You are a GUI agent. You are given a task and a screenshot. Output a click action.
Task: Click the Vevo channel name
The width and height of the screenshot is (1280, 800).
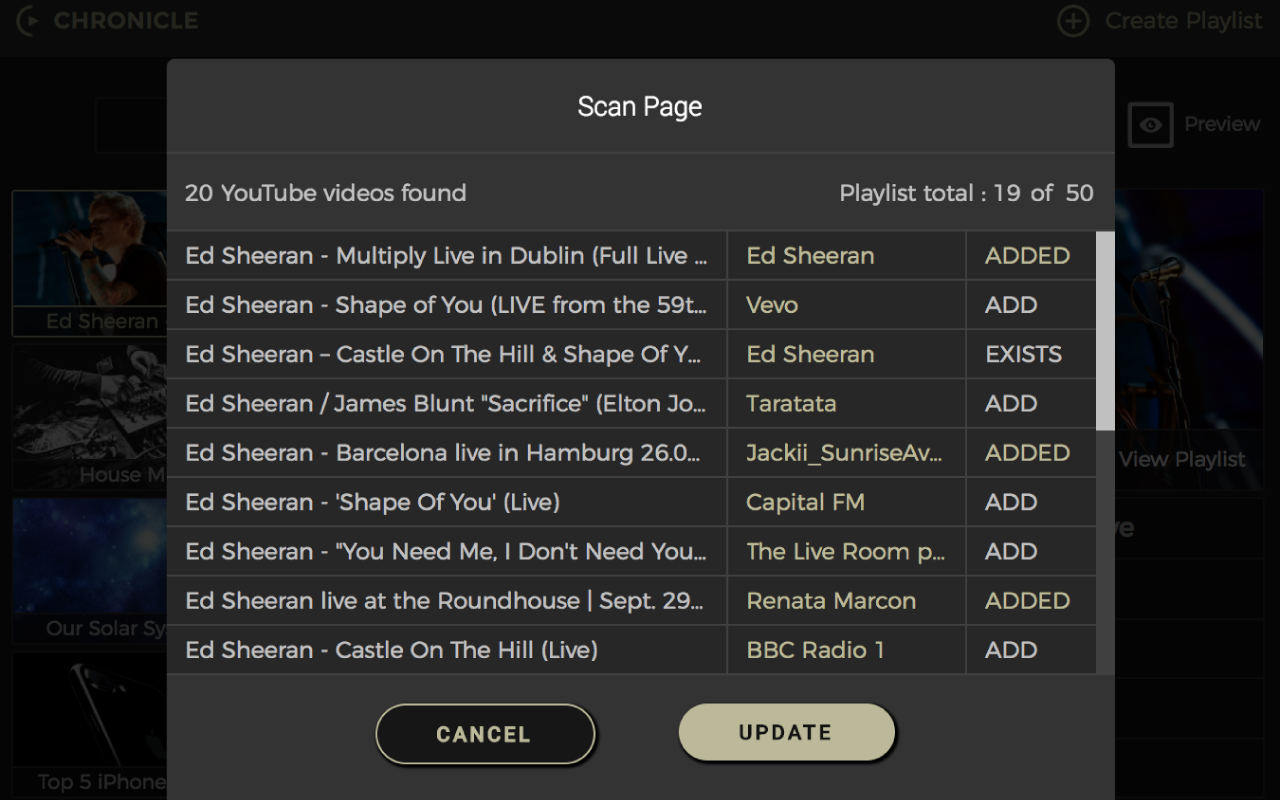pyautogui.click(x=772, y=305)
